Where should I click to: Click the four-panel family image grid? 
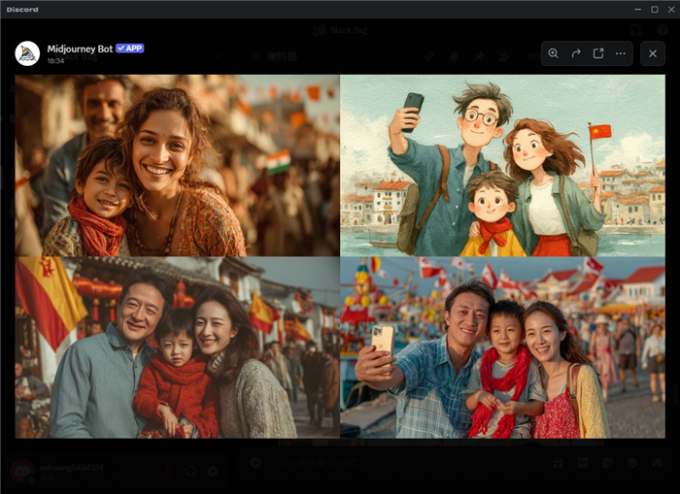click(x=340, y=256)
